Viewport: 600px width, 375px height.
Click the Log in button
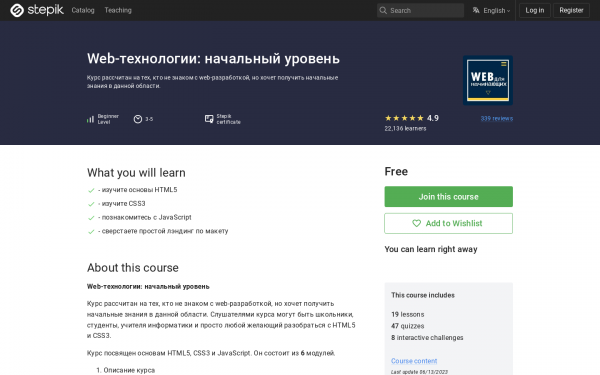pos(535,10)
